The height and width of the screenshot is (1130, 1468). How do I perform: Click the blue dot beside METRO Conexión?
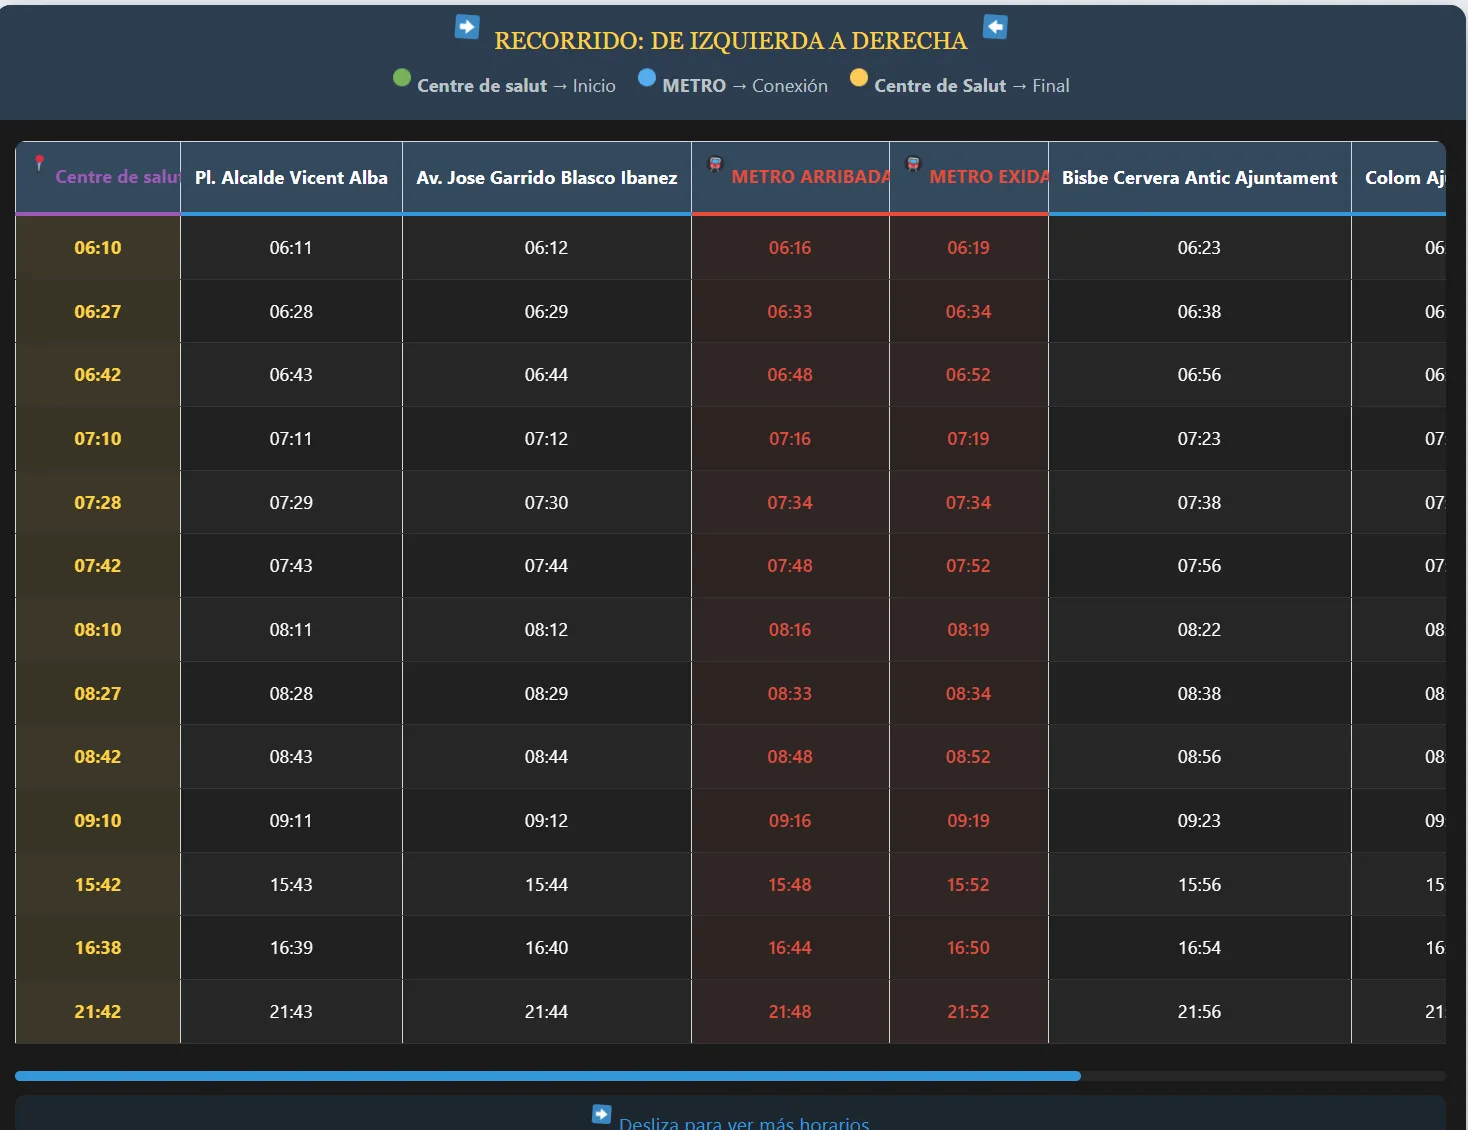click(647, 78)
